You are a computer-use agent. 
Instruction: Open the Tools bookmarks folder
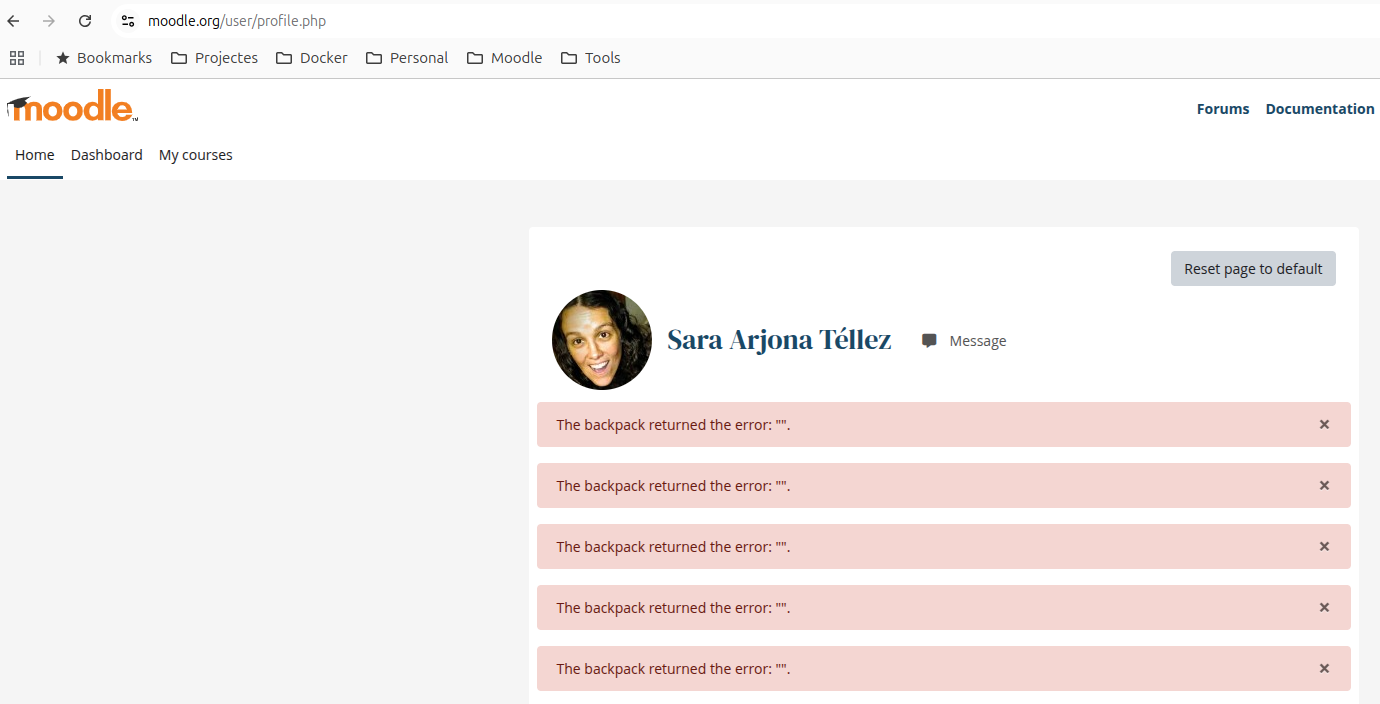point(591,58)
